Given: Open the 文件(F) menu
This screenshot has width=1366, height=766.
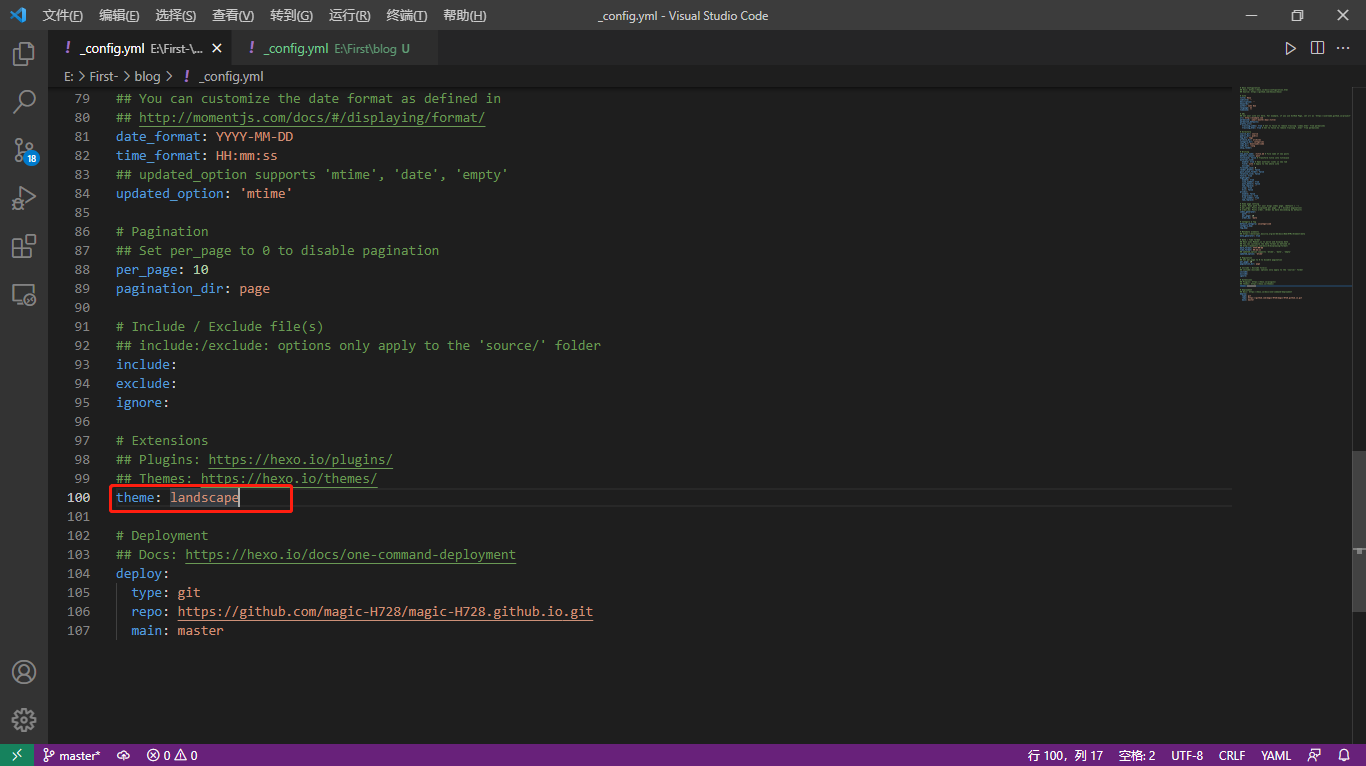Looking at the screenshot, I should pos(63,16).
